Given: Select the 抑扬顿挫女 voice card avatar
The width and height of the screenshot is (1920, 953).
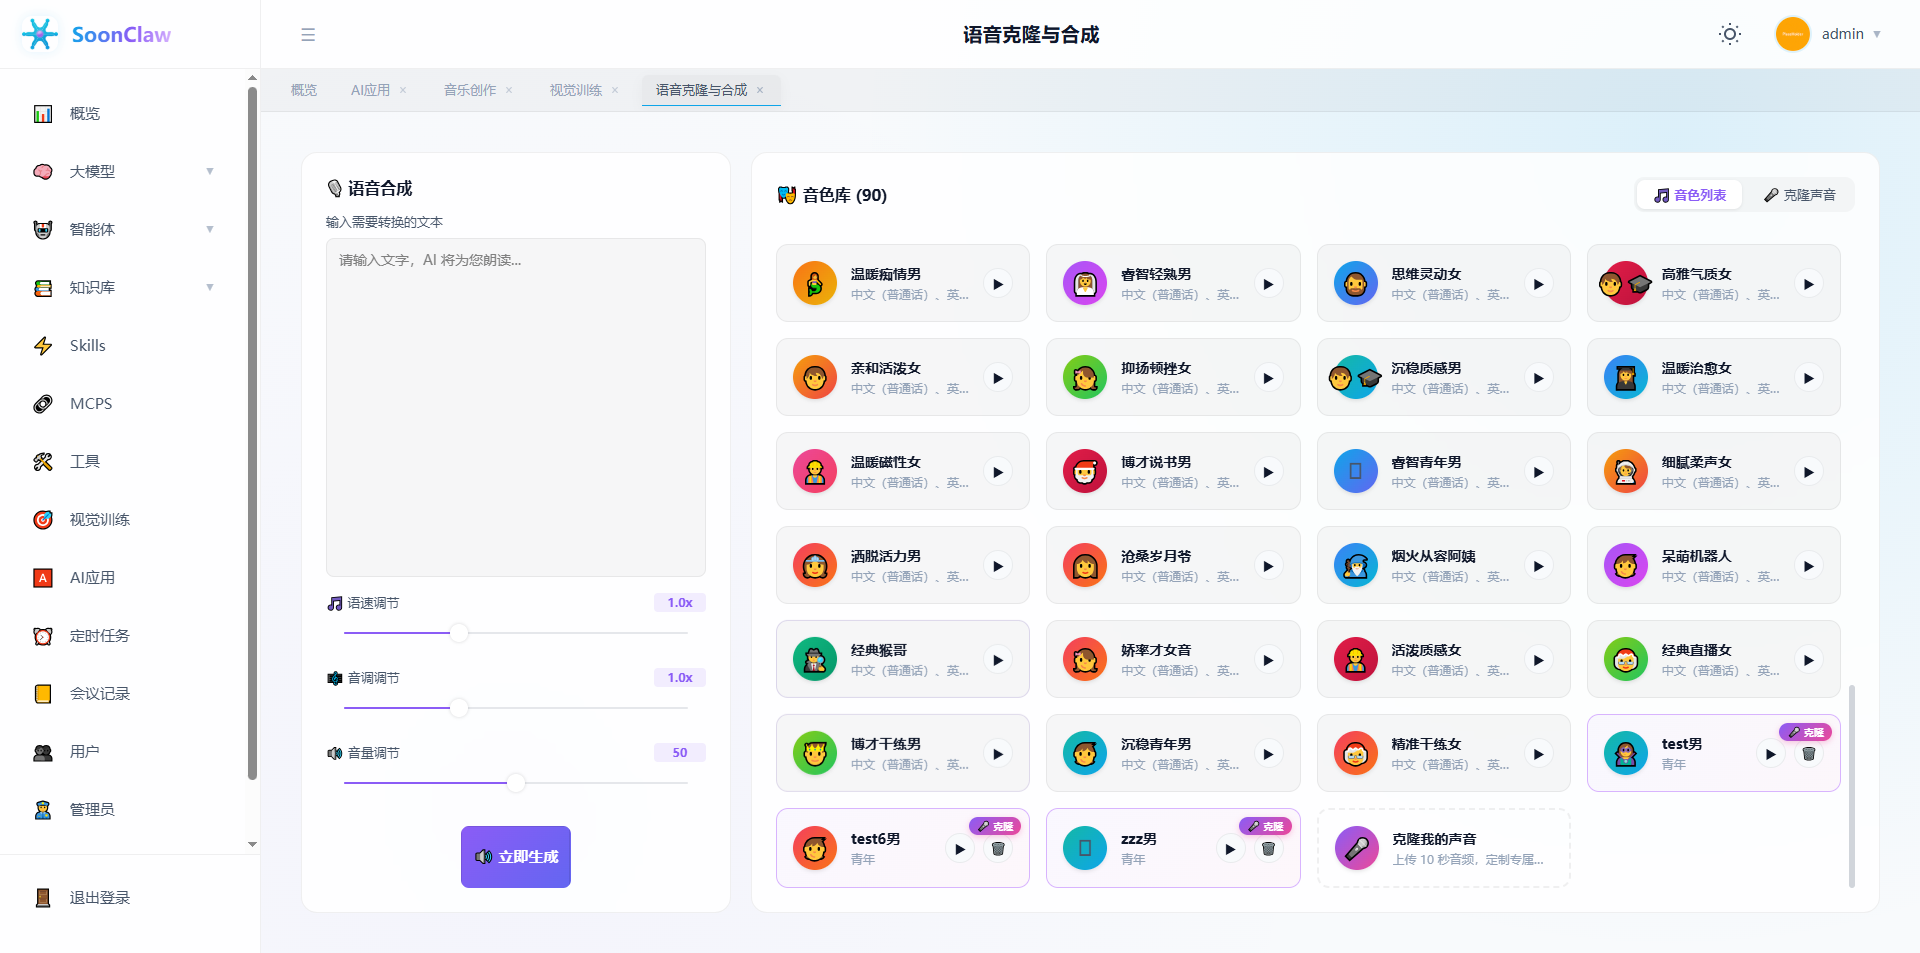Looking at the screenshot, I should click(1085, 378).
